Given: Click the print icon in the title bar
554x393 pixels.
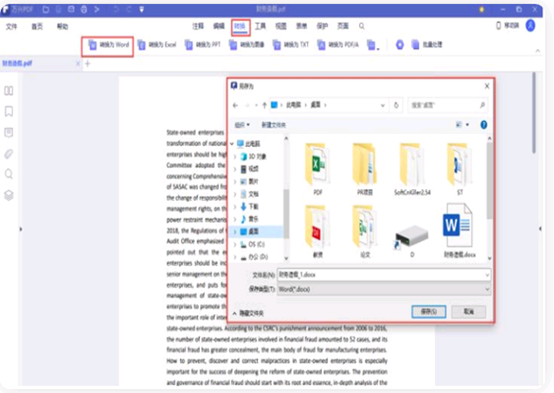Looking at the screenshot, I should (x=84, y=10).
